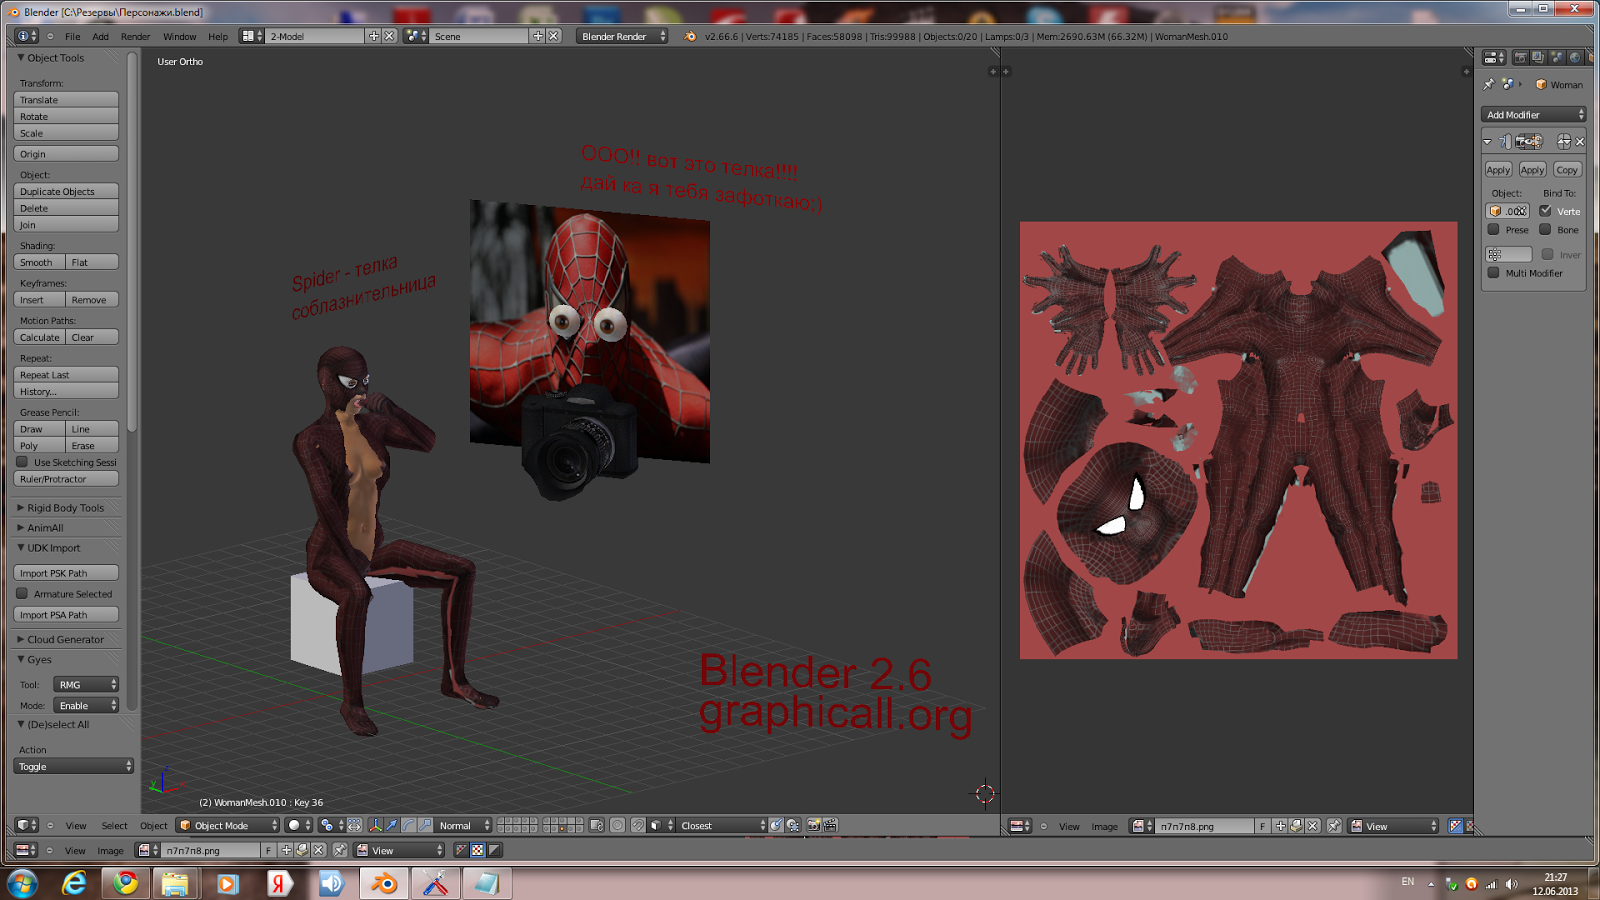Enable Preserve Volume checkbox
Image resolution: width=1600 pixels, height=900 pixels.
1494,229
